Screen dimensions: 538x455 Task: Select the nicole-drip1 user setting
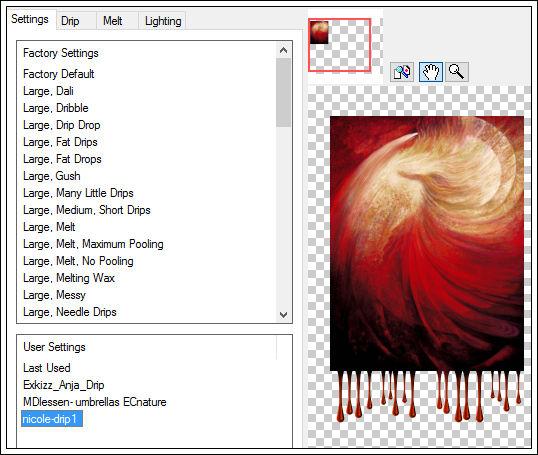[52, 419]
